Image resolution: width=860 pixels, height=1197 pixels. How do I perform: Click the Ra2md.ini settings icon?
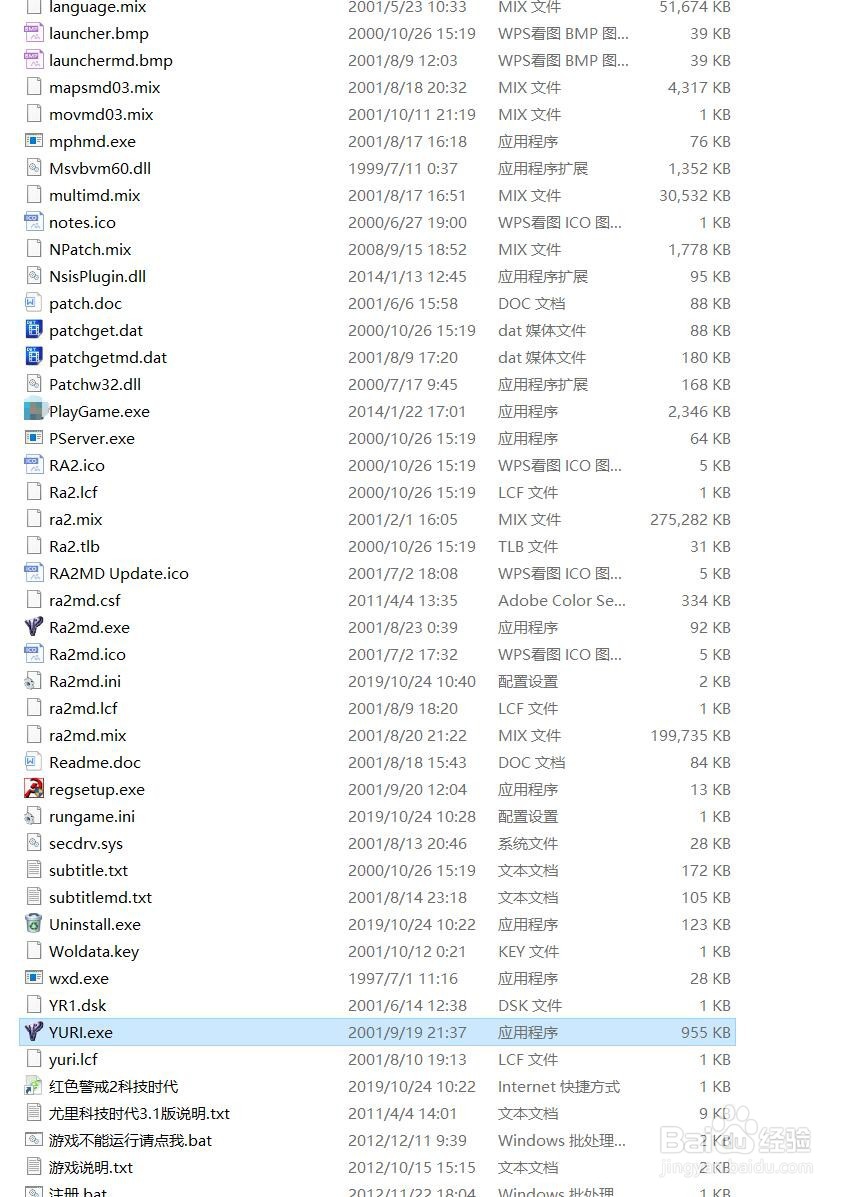point(34,682)
